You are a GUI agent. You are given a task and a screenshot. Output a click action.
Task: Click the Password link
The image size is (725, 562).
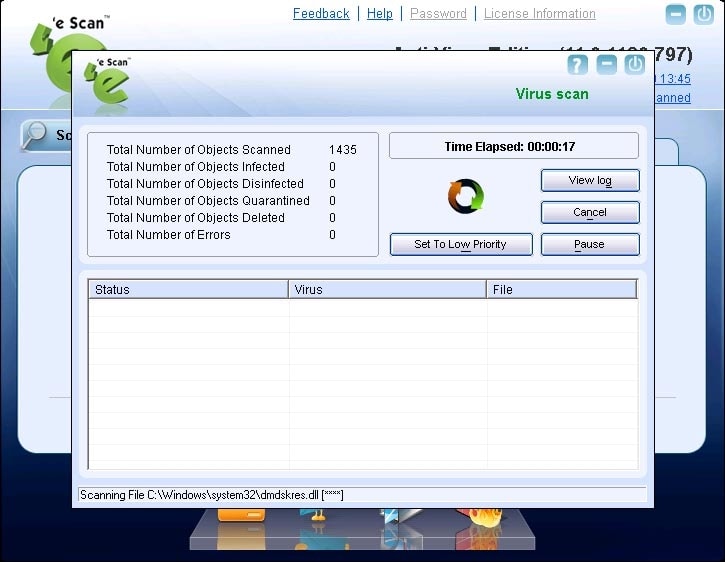click(x=438, y=14)
